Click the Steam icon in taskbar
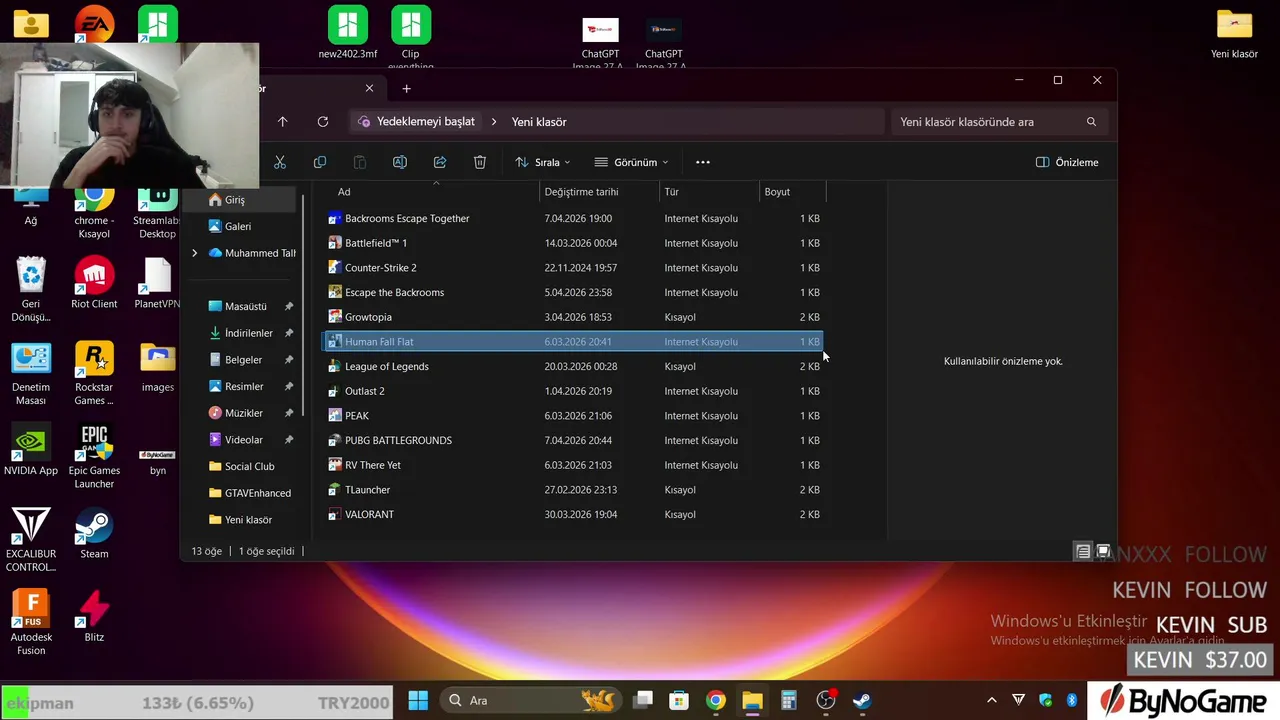The width and height of the screenshot is (1280, 720). tap(862, 700)
